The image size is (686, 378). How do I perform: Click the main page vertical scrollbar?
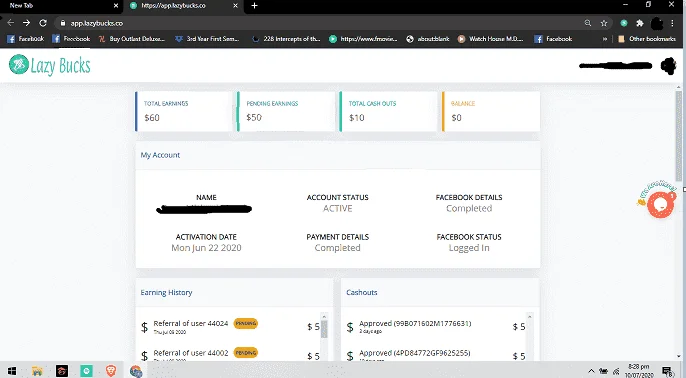click(x=679, y=136)
